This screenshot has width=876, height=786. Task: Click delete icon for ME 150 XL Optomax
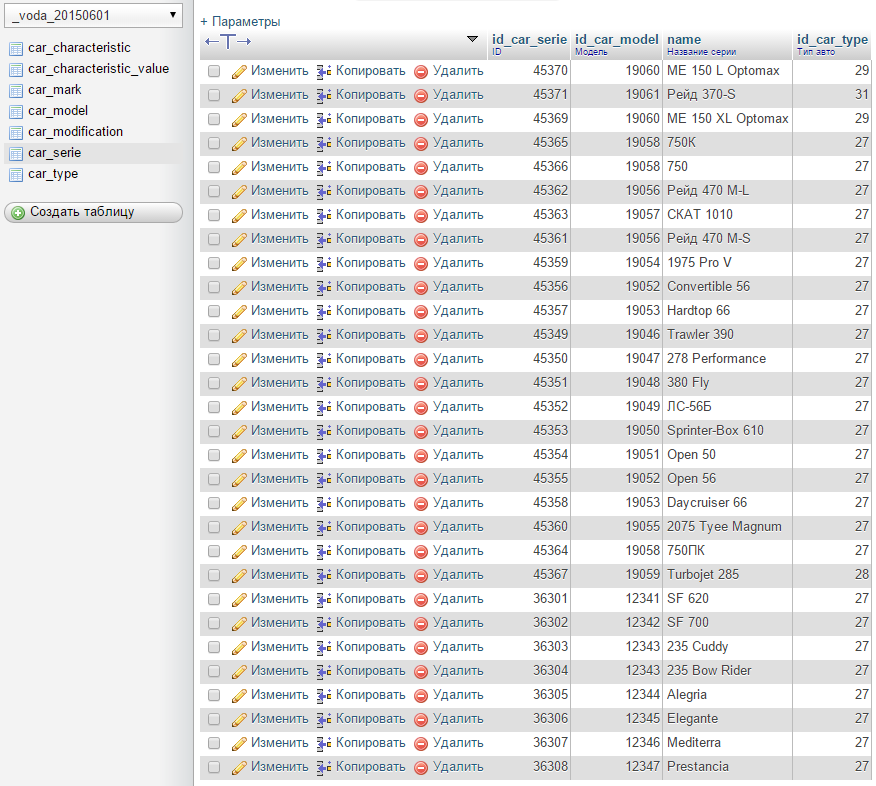(421, 120)
